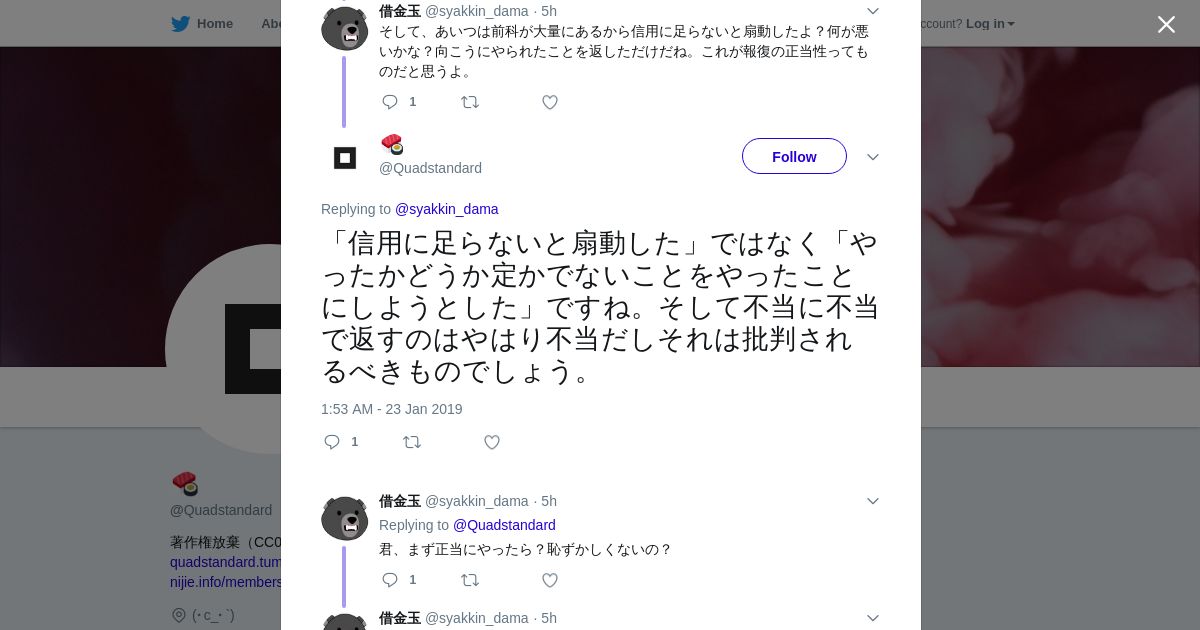
Task: Click the 1:53 AM - 23 Jan 2019 timestamp
Action: pos(391,409)
